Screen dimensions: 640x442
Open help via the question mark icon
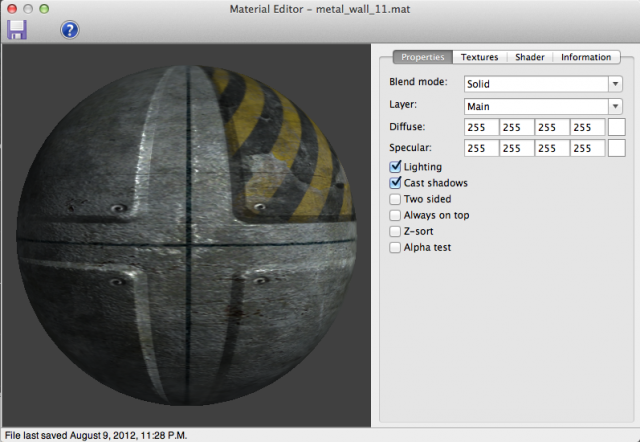coord(69,29)
